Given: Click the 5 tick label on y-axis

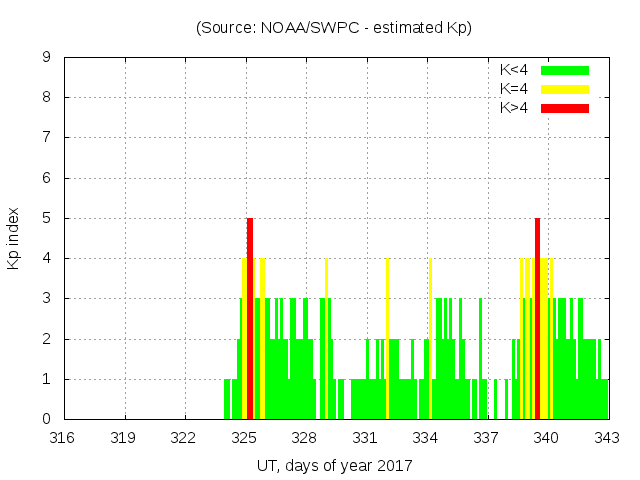Looking at the screenshot, I should click(47, 218).
